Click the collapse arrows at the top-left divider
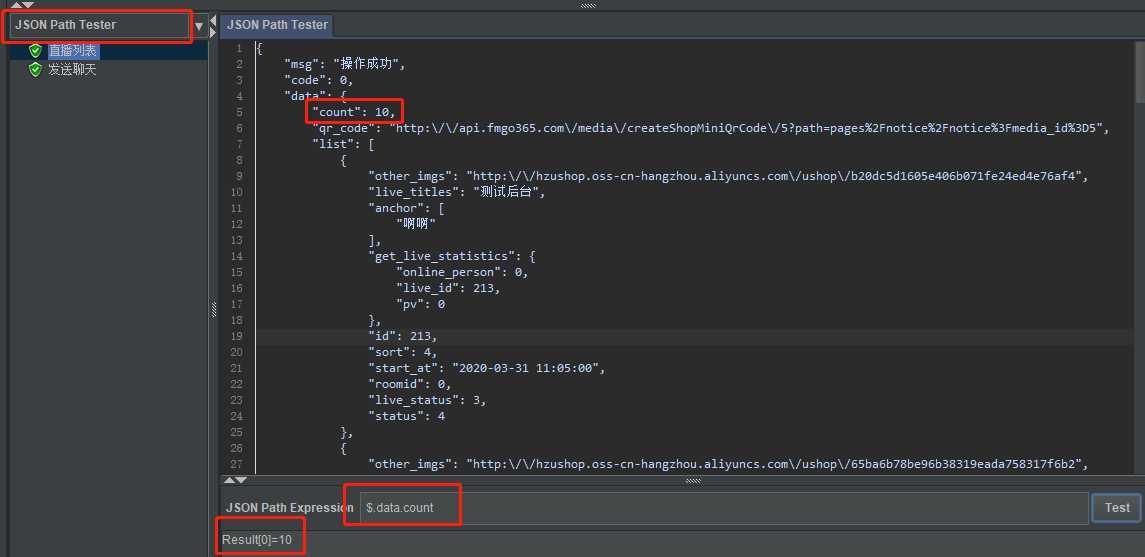Image resolution: width=1145 pixels, height=557 pixels. point(23,4)
